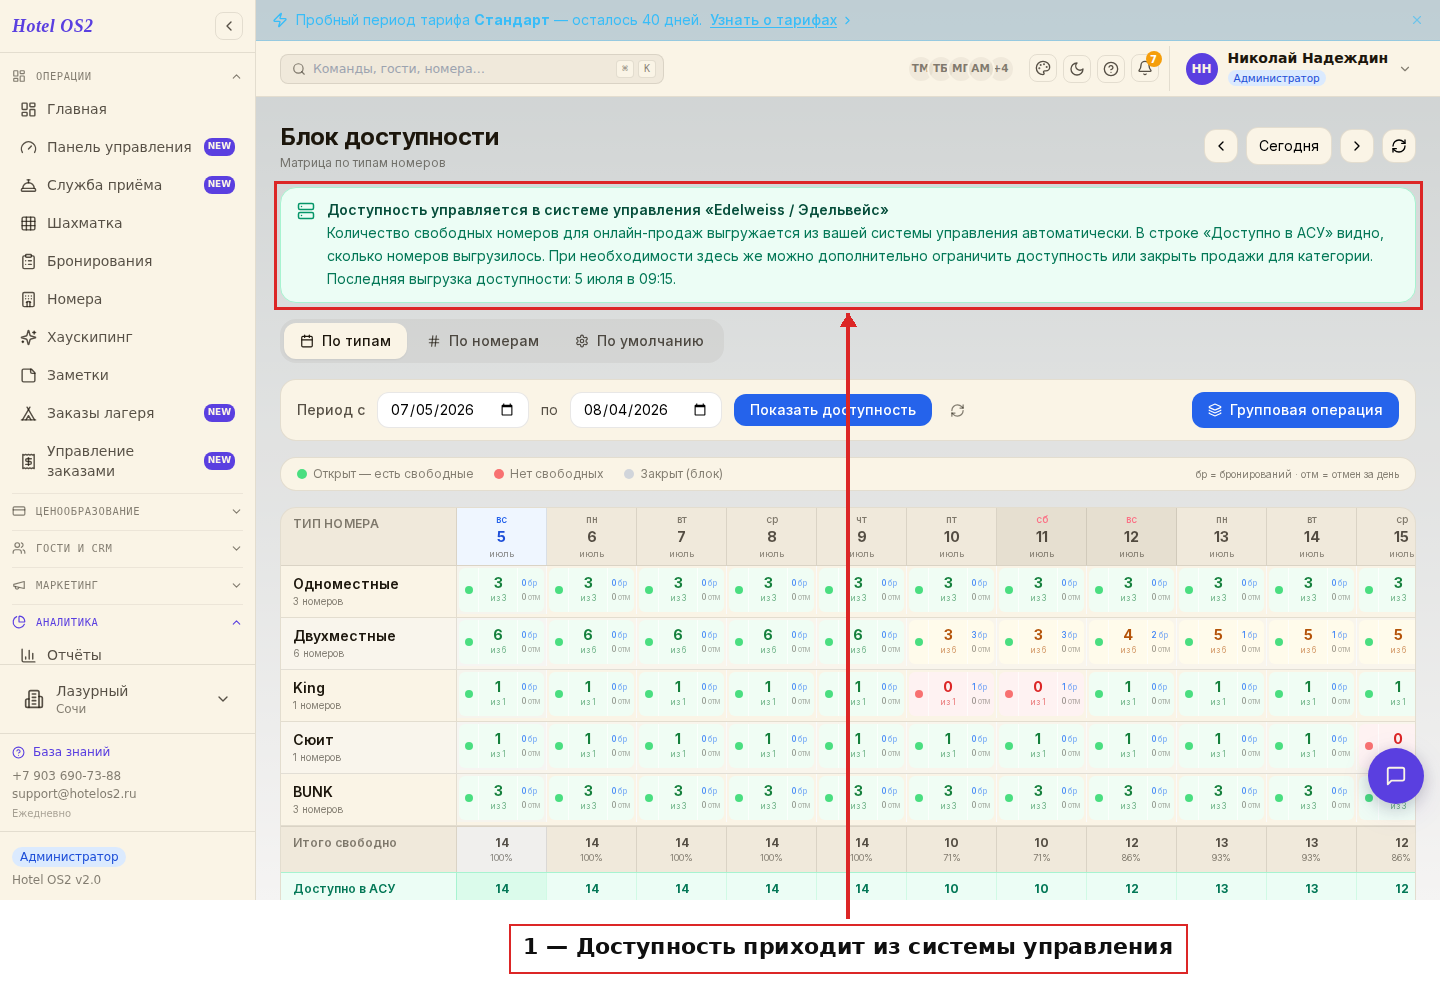Screen dimensions: 1440x997
Task: Toggle dark mode moon icon
Action: click(x=1077, y=69)
